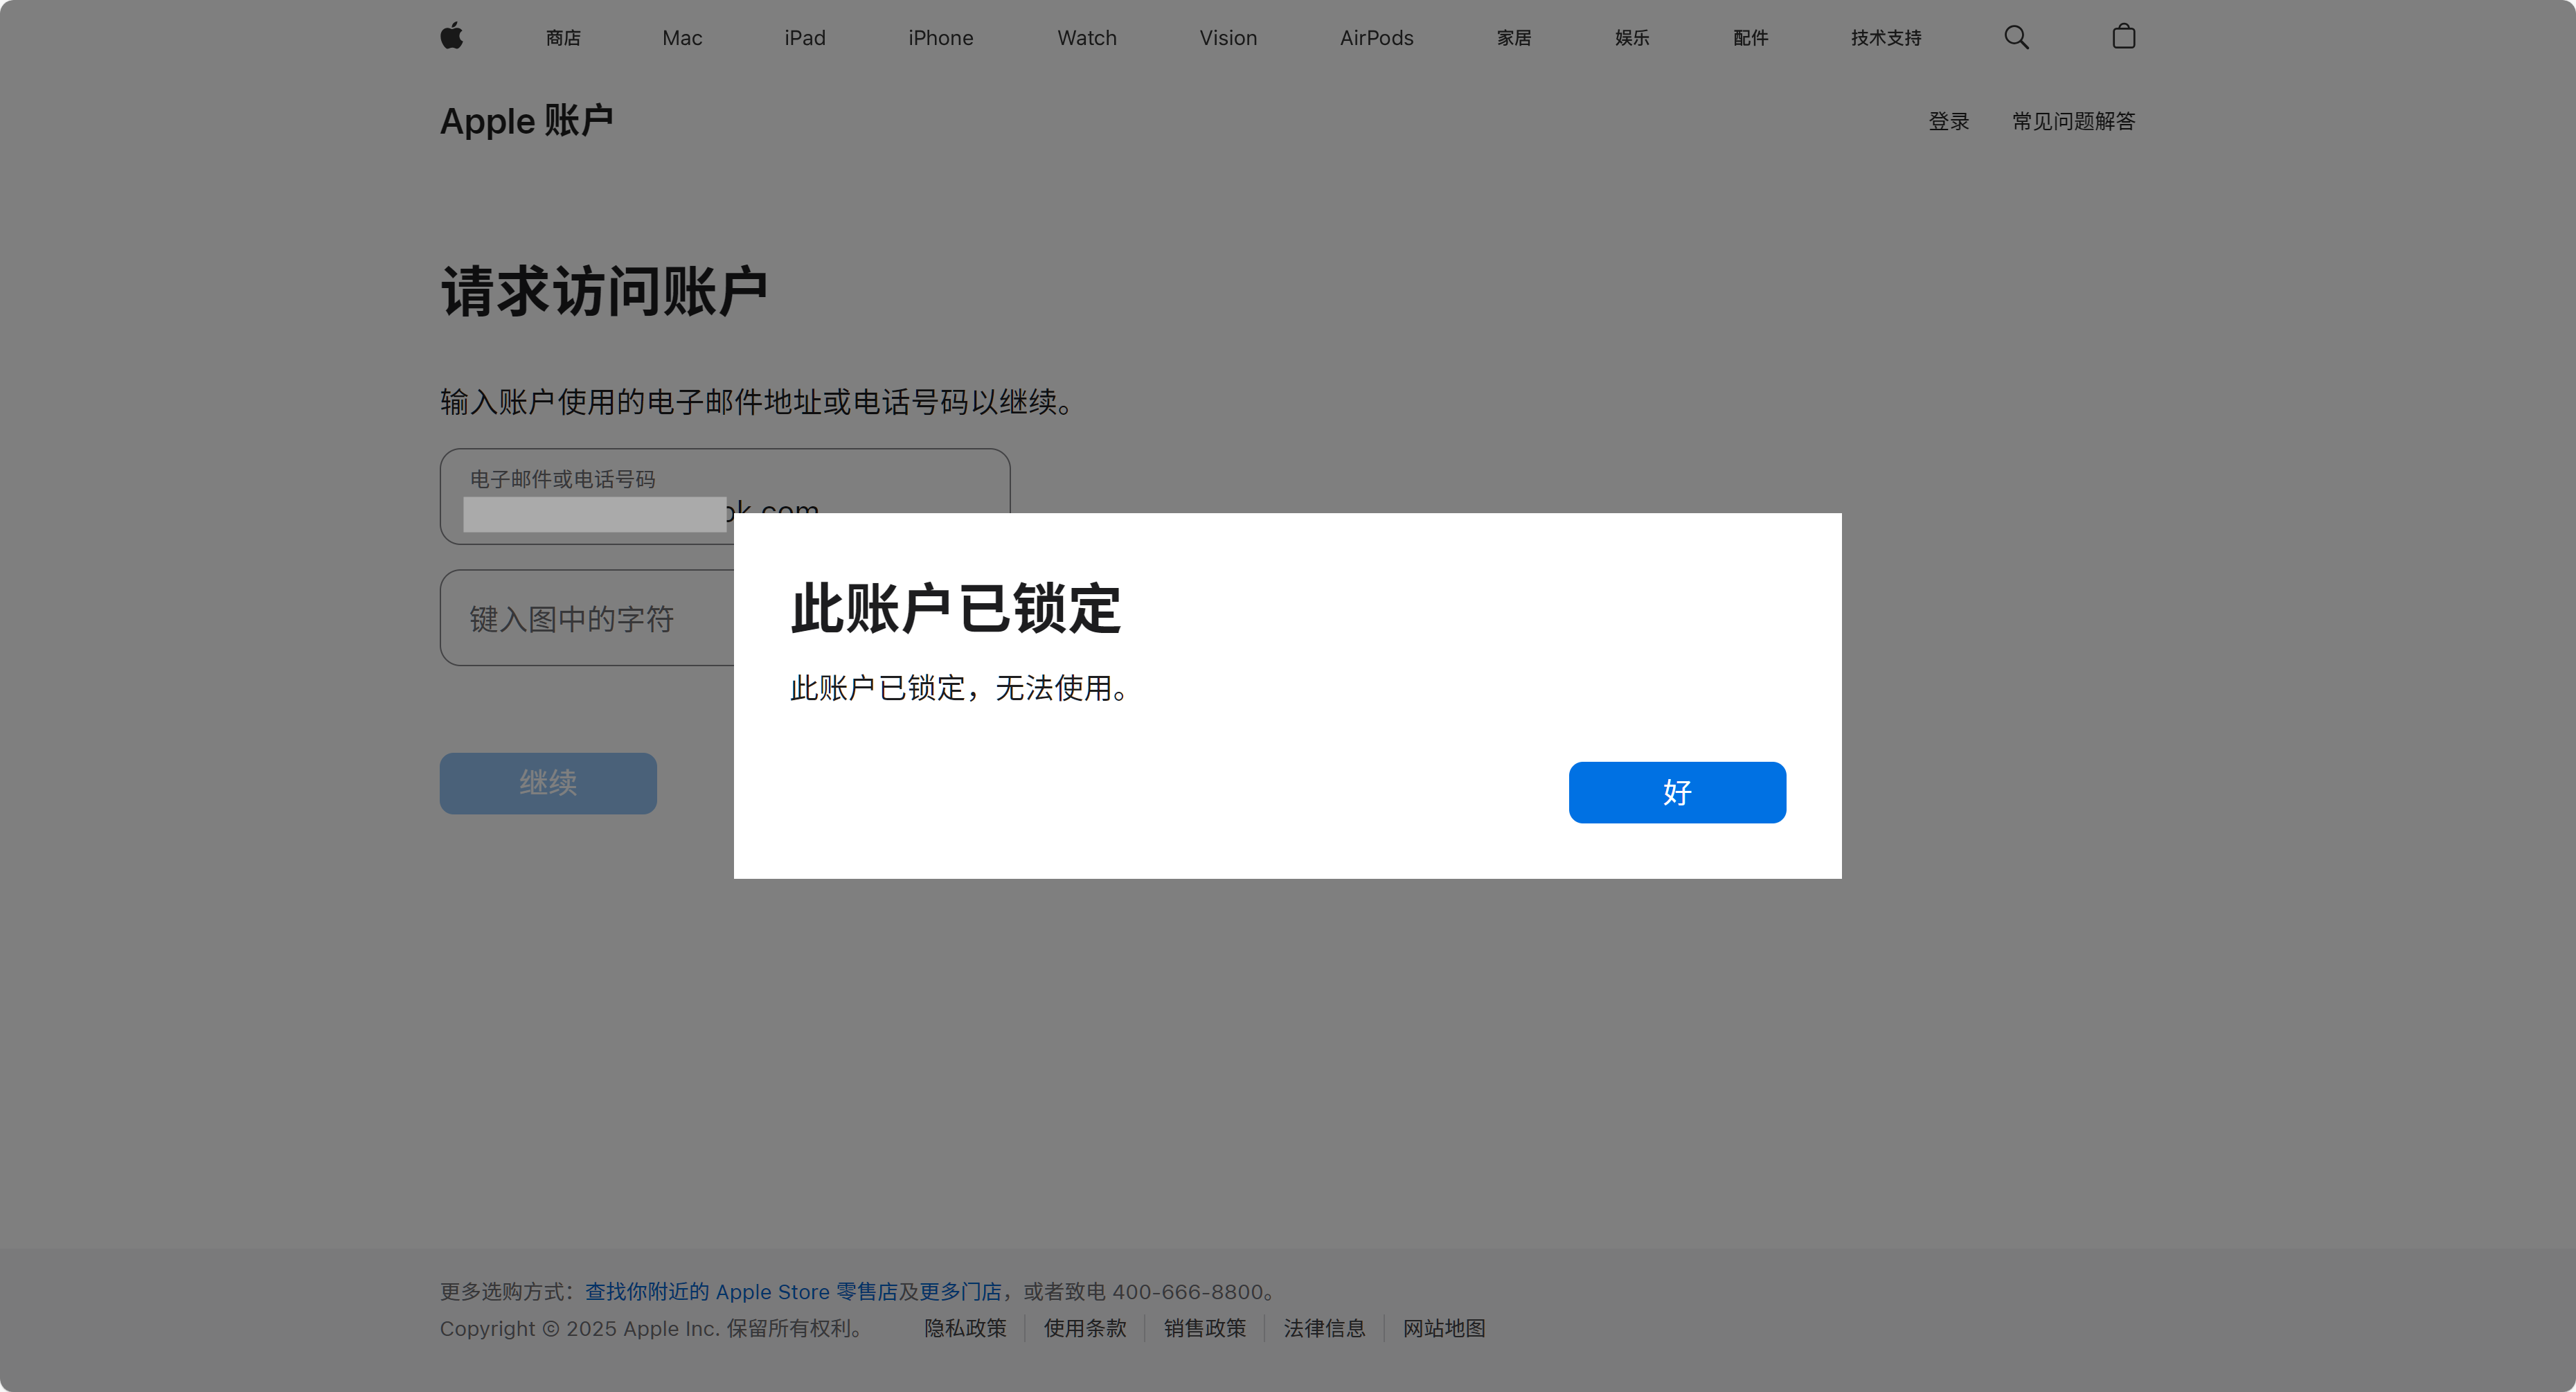Click the 继续 button

(548, 783)
